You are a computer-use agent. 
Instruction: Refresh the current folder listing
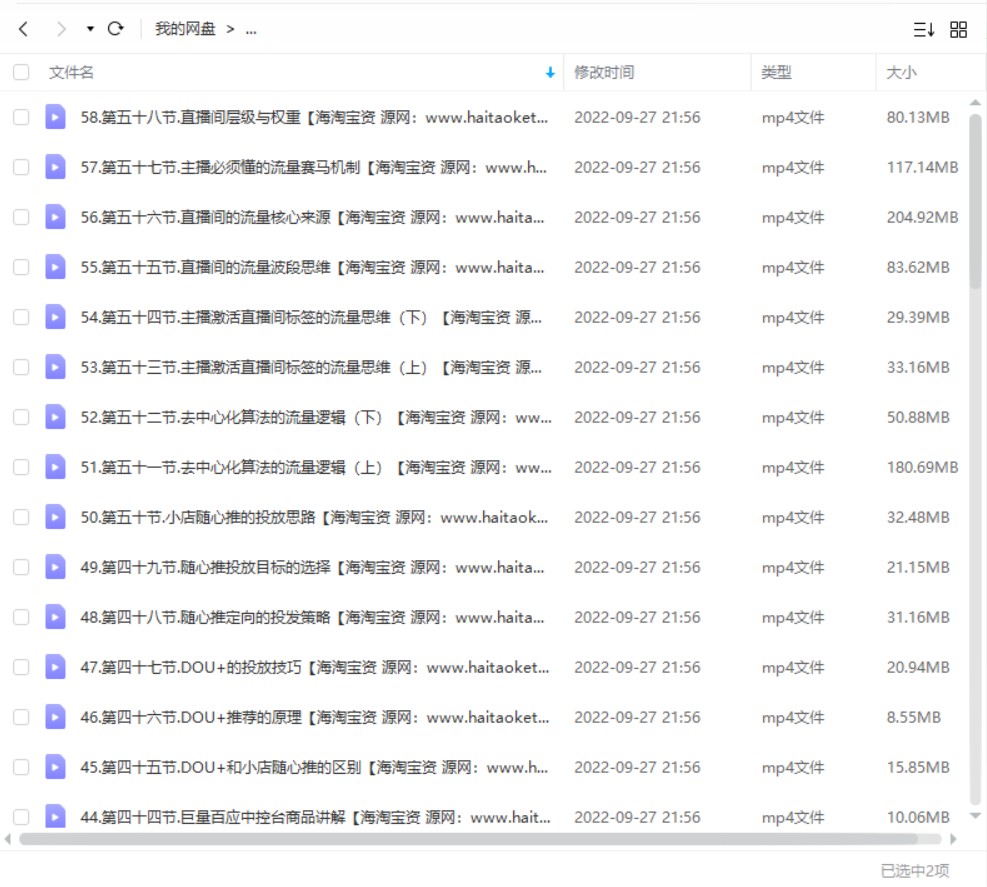click(x=116, y=29)
